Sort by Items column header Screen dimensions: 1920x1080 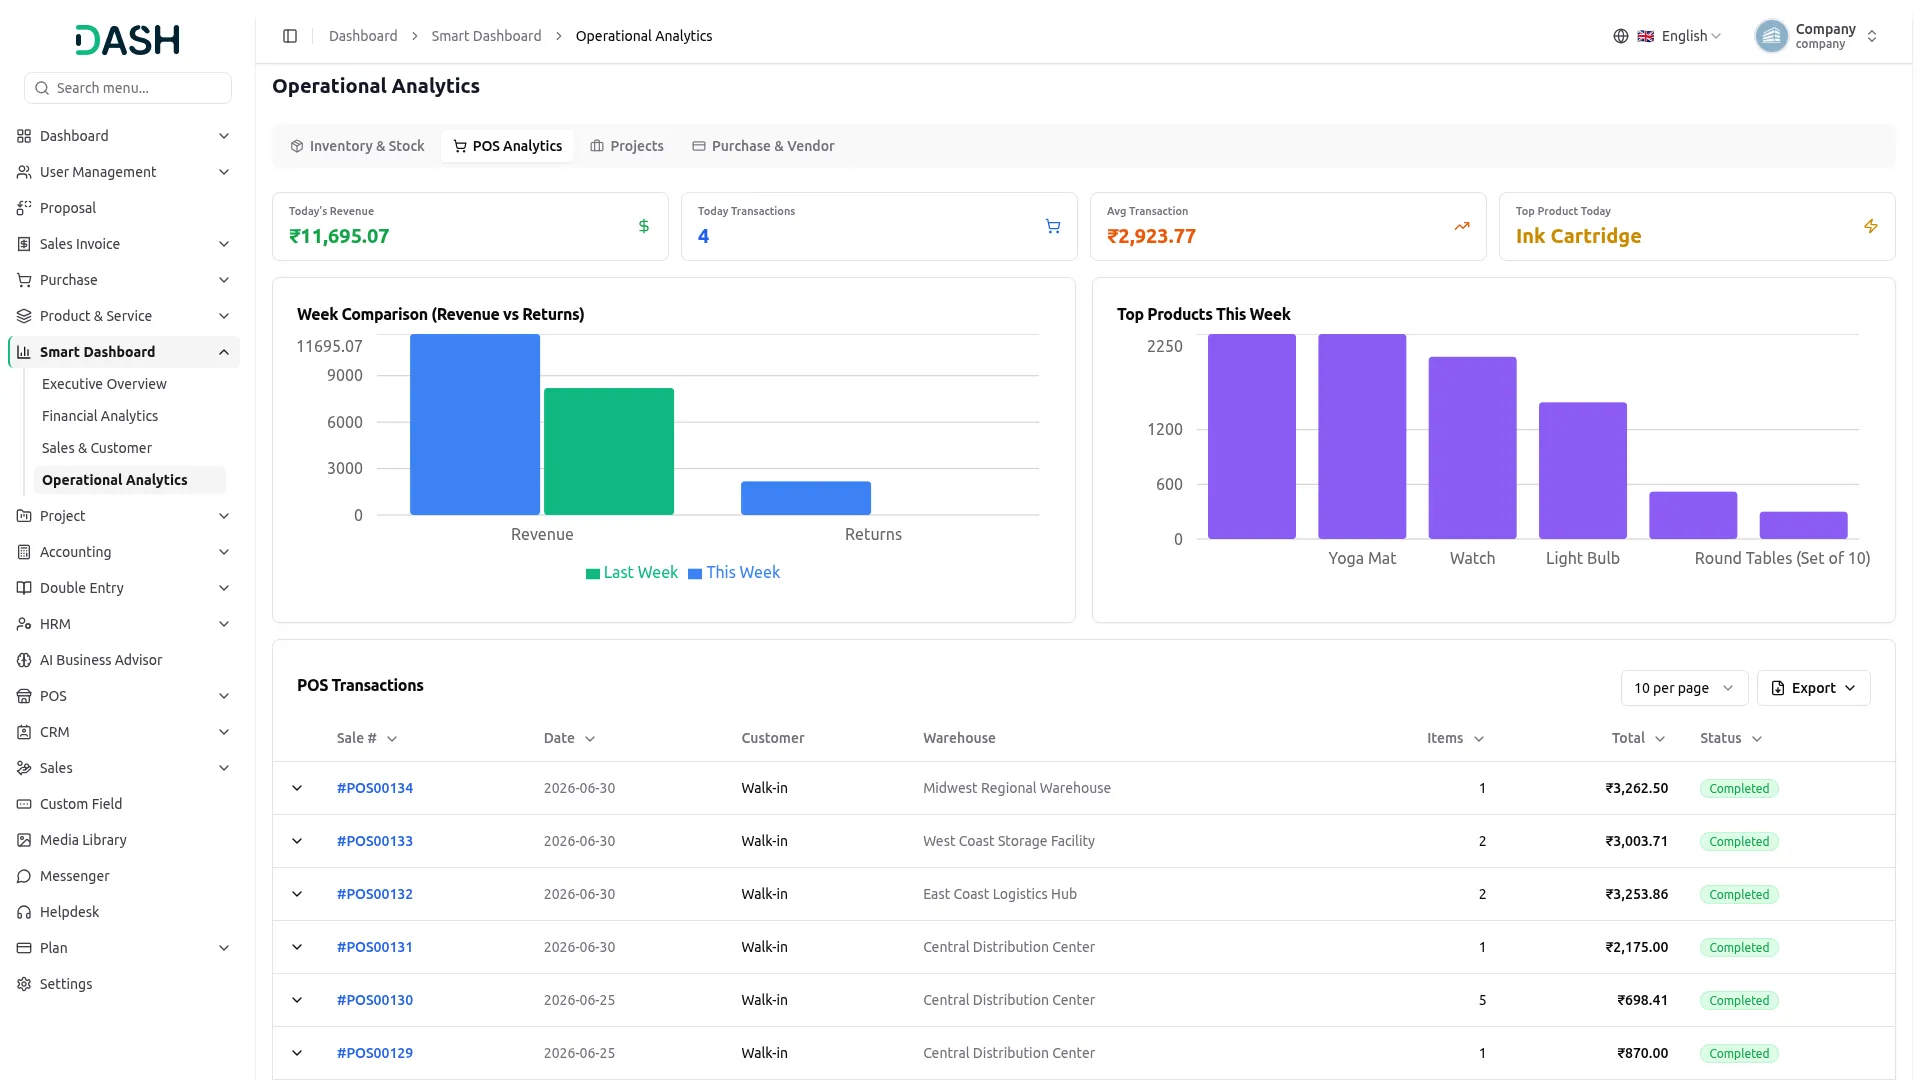(x=1455, y=738)
